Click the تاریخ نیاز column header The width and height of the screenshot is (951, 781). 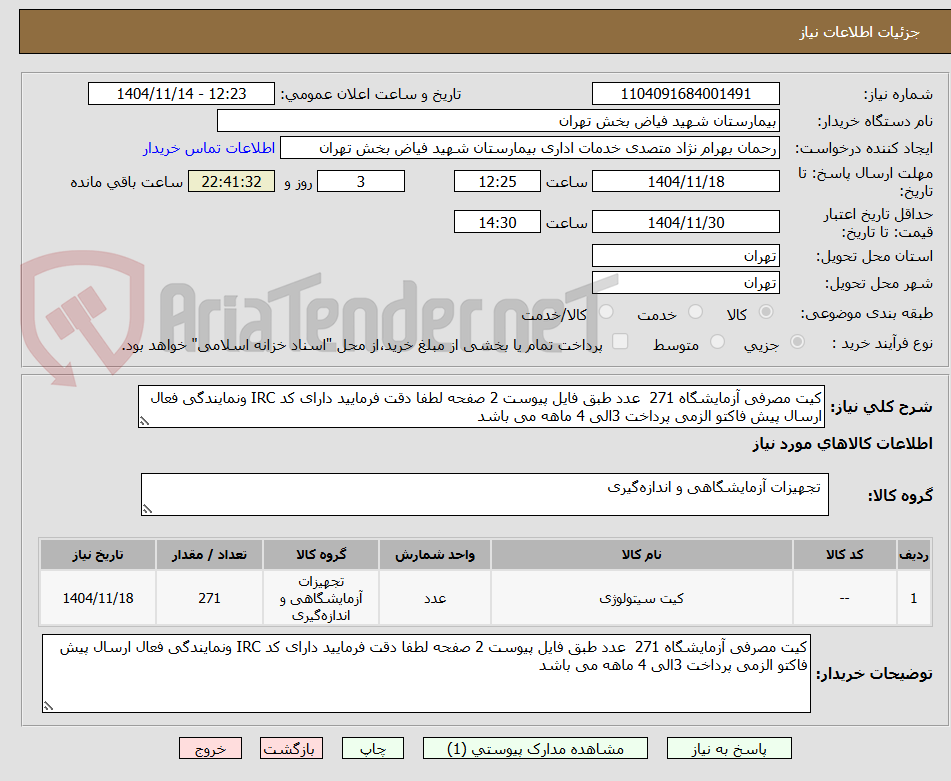[x=98, y=554]
